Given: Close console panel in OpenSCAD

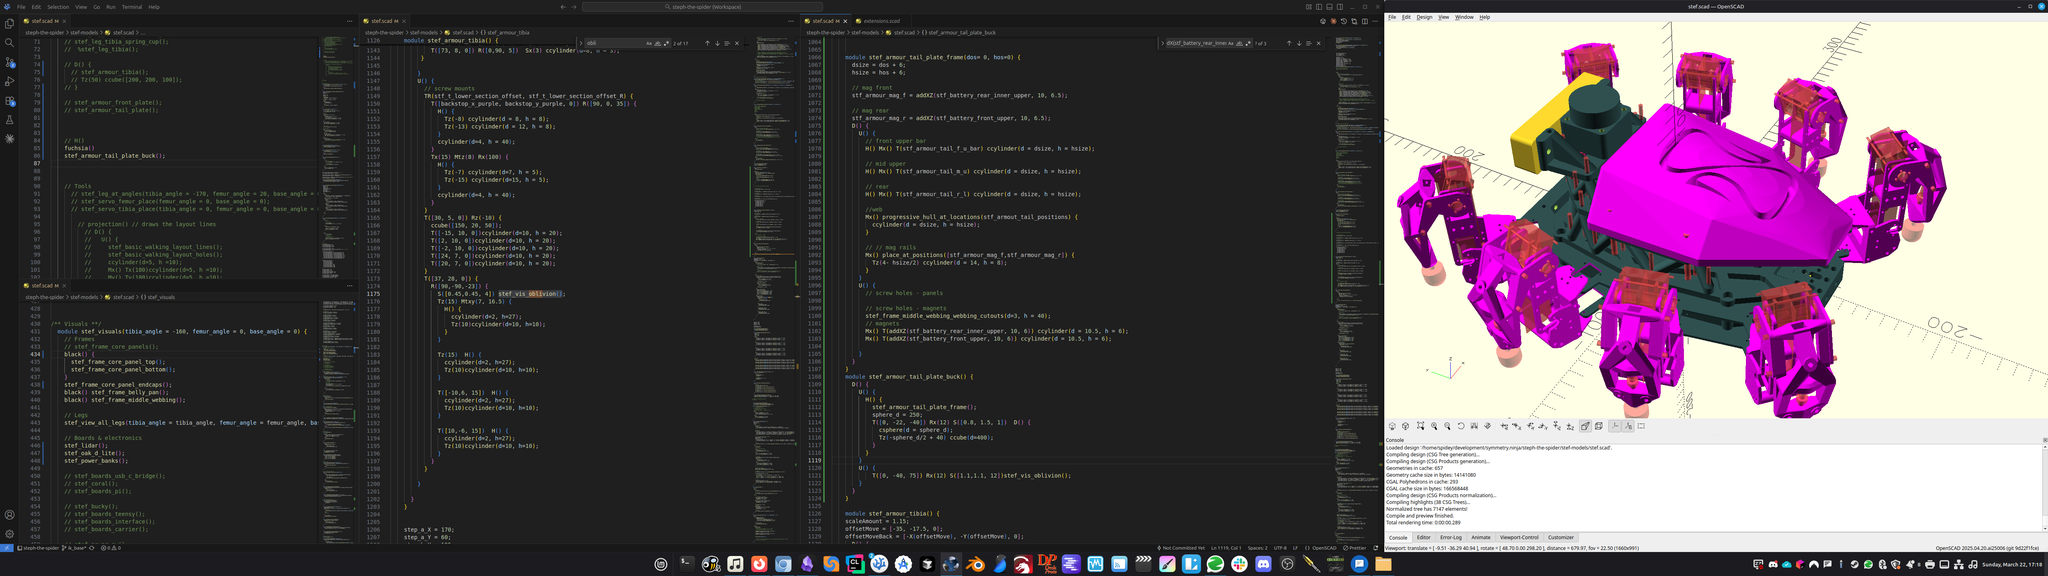Looking at the screenshot, I should pyautogui.click(x=2044, y=440).
